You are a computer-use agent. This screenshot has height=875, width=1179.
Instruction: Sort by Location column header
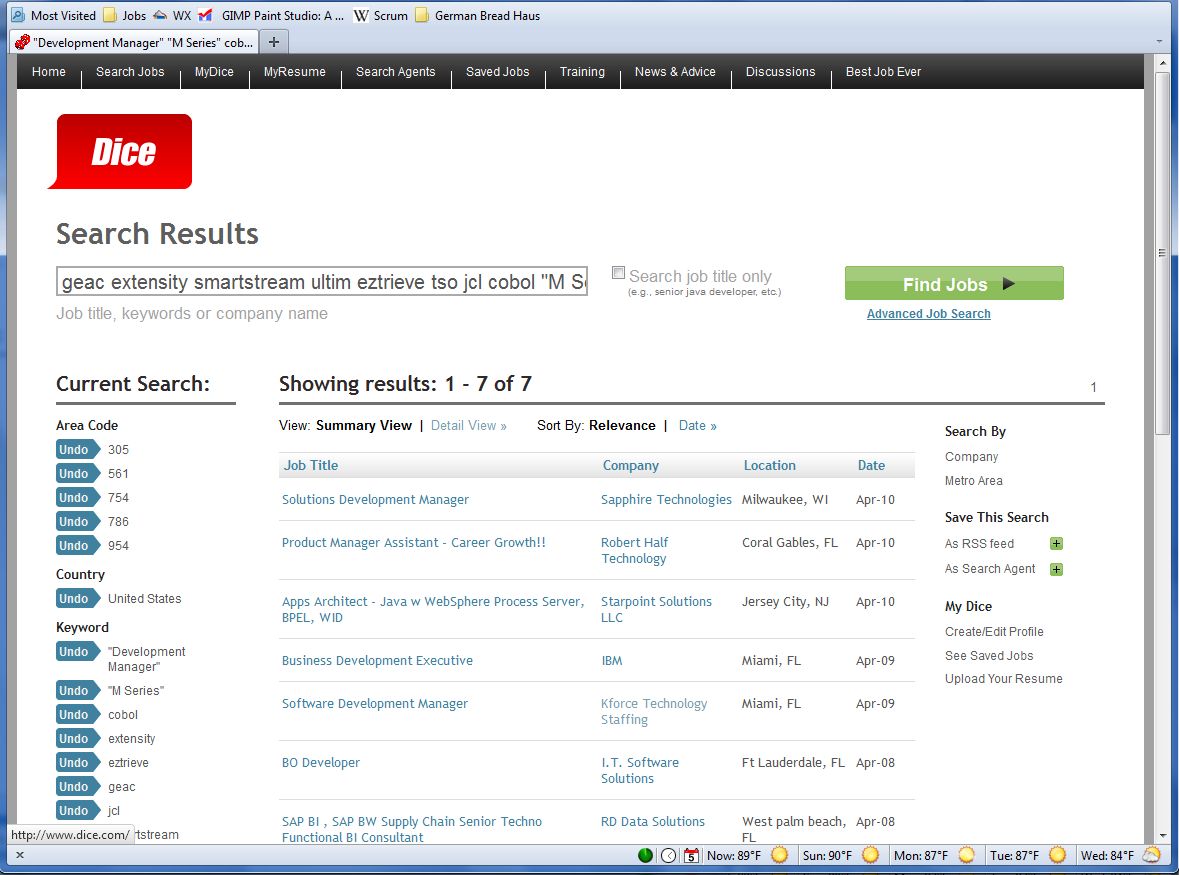pos(769,465)
